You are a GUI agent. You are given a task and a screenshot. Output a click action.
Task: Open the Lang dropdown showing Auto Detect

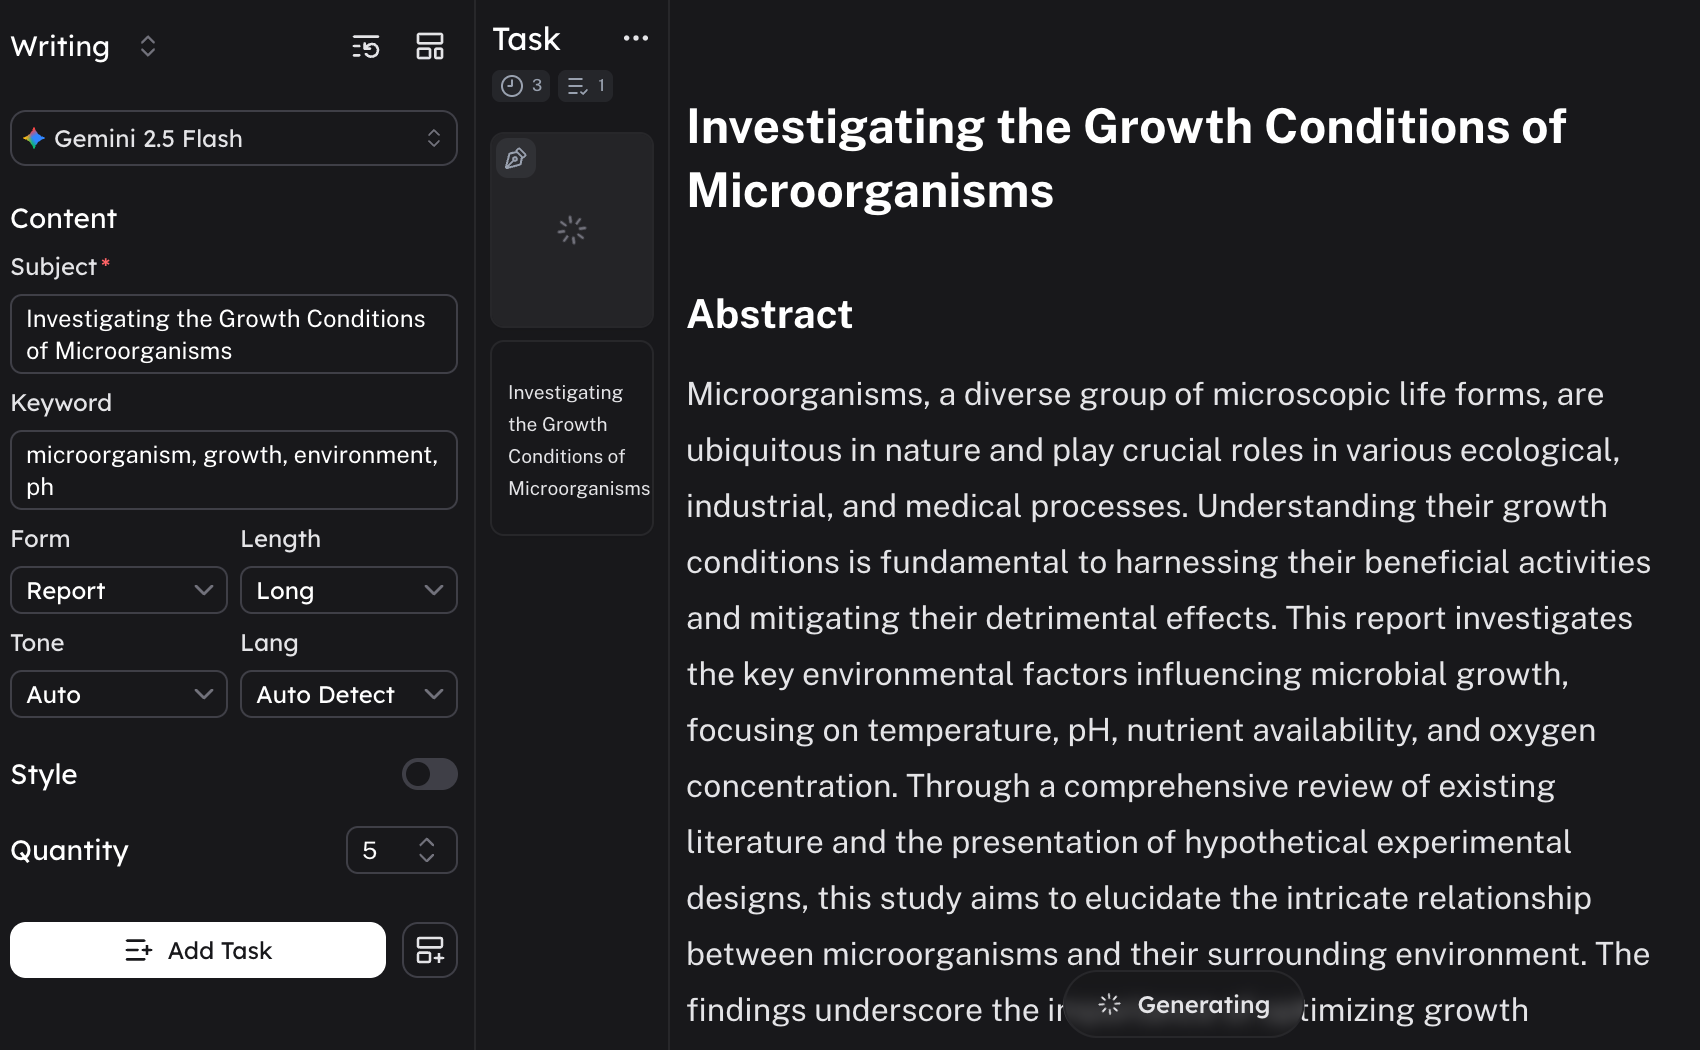coord(348,694)
